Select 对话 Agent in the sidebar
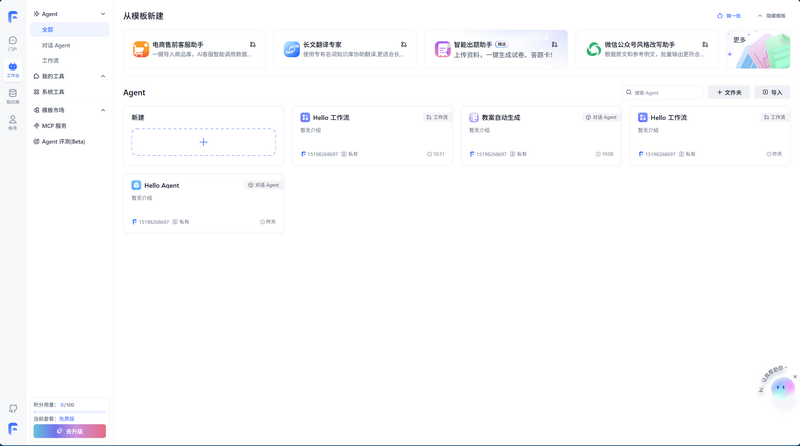 point(56,45)
